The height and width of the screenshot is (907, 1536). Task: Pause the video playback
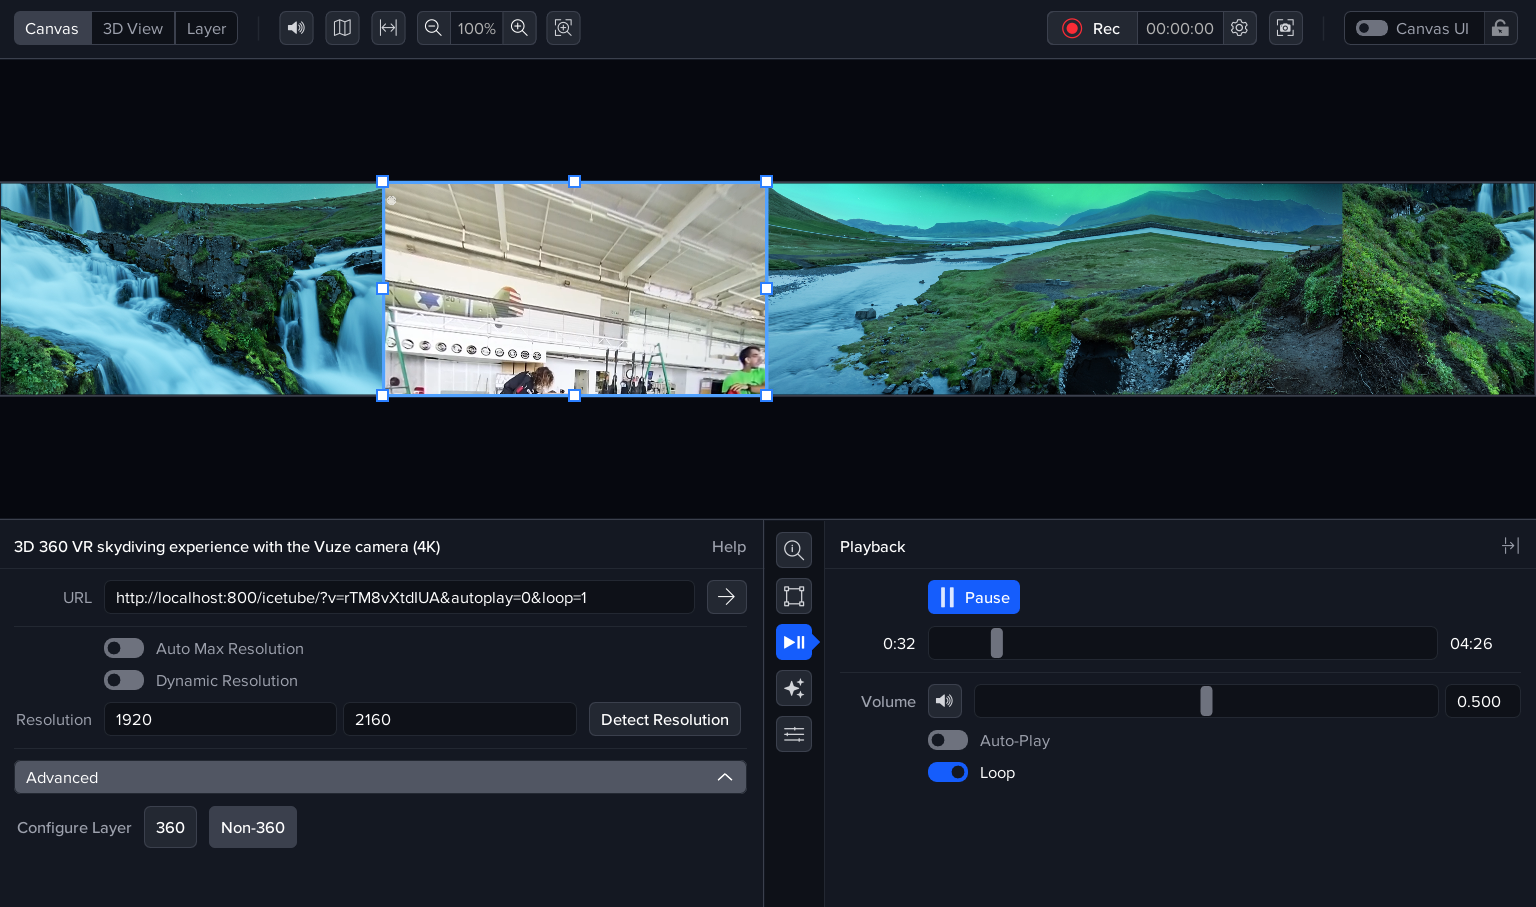point(973,597)
